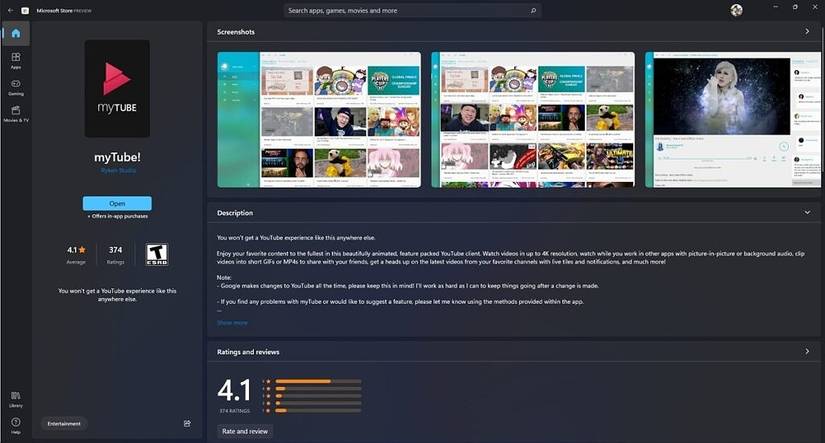Expand Ratings and reviews chevron
The image size is (825, 443).
click(x=807, y=351)
